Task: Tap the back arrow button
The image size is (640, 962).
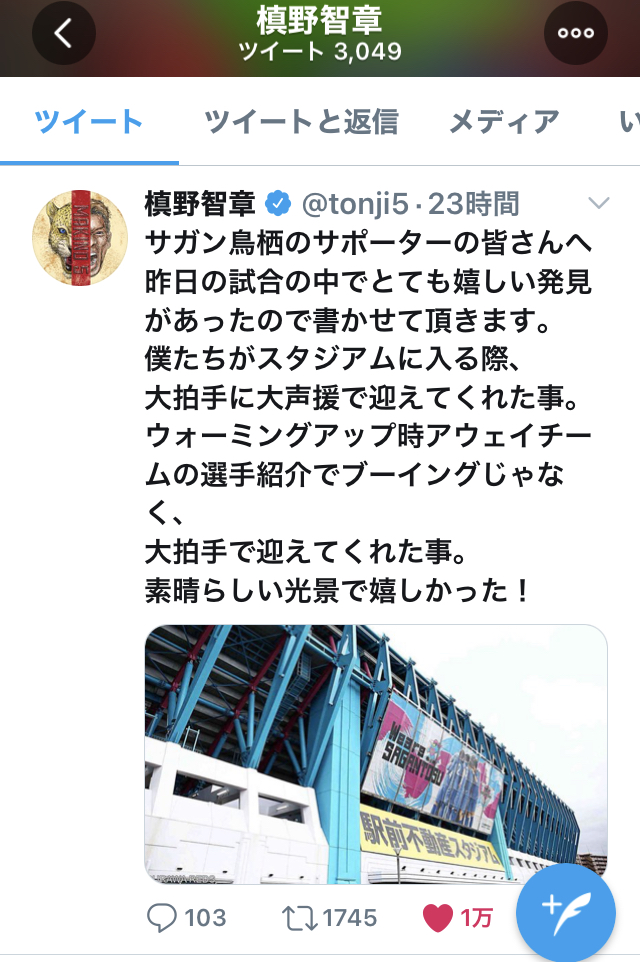Action: tap(64, 33)
